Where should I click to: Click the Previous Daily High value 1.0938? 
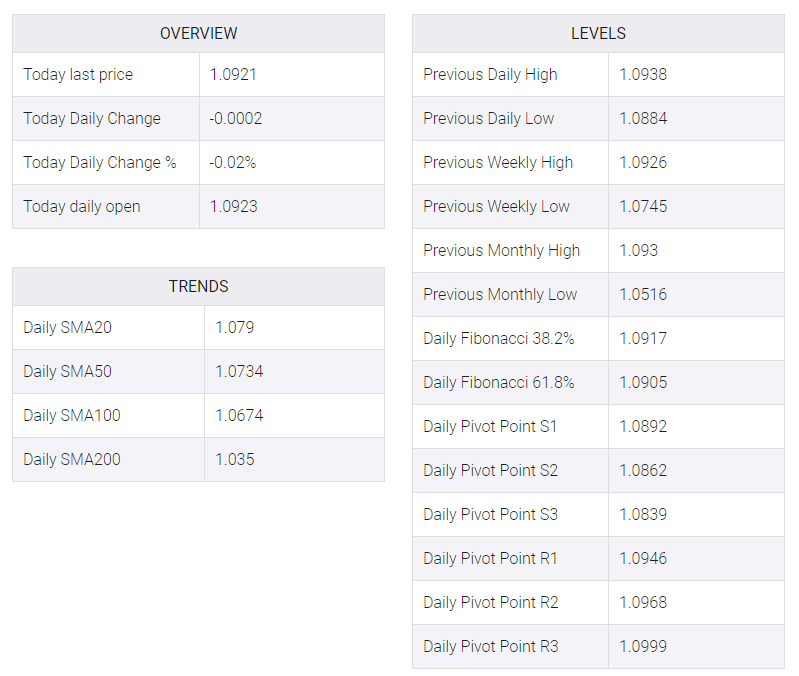(x=643, y=74)
